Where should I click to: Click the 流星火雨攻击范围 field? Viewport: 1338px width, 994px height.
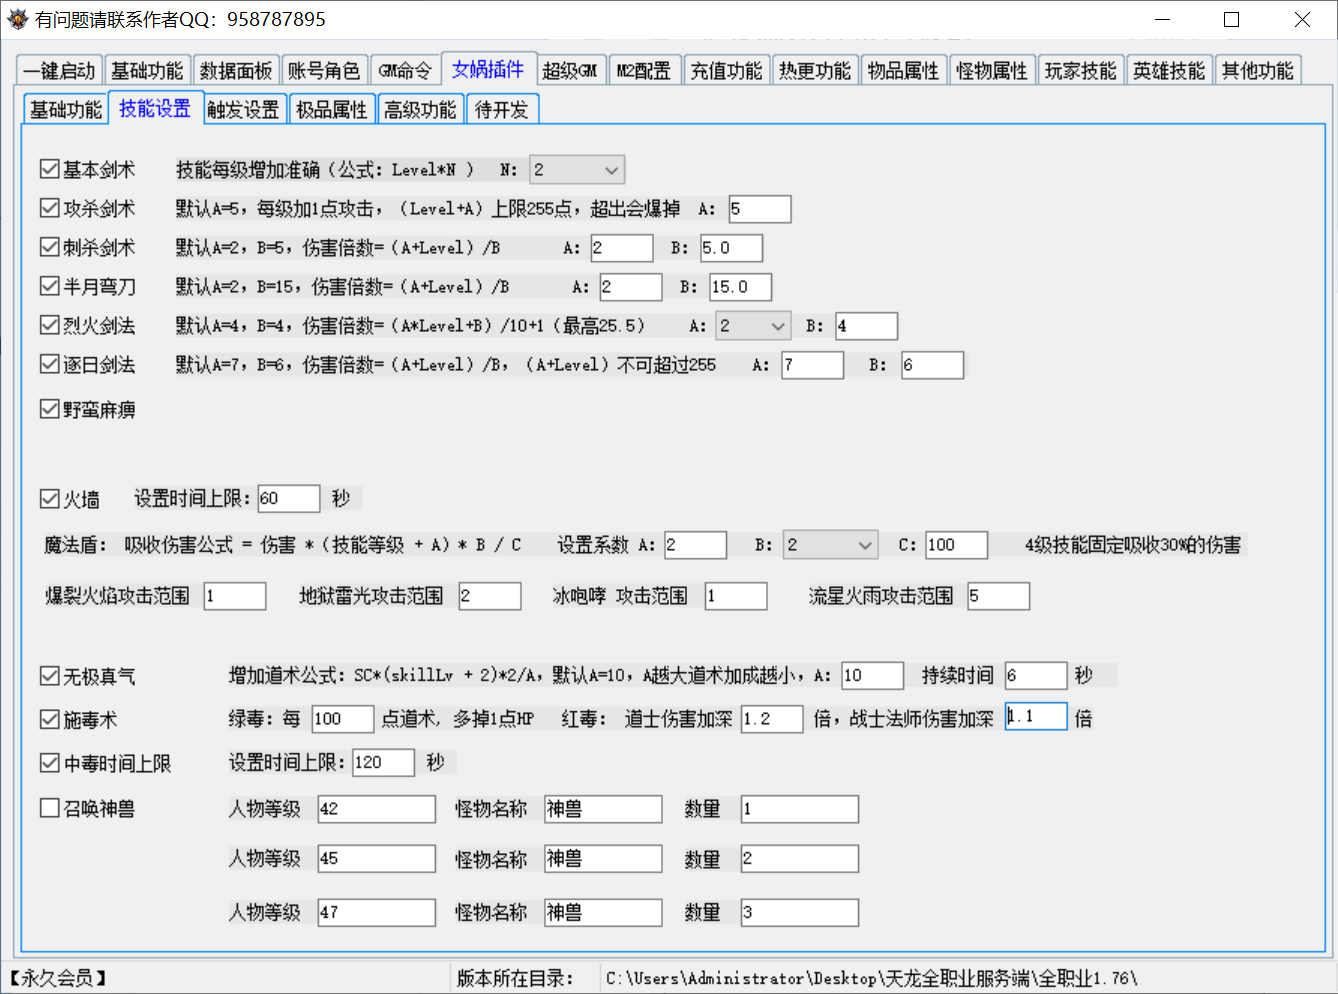(x=998, y=596)
